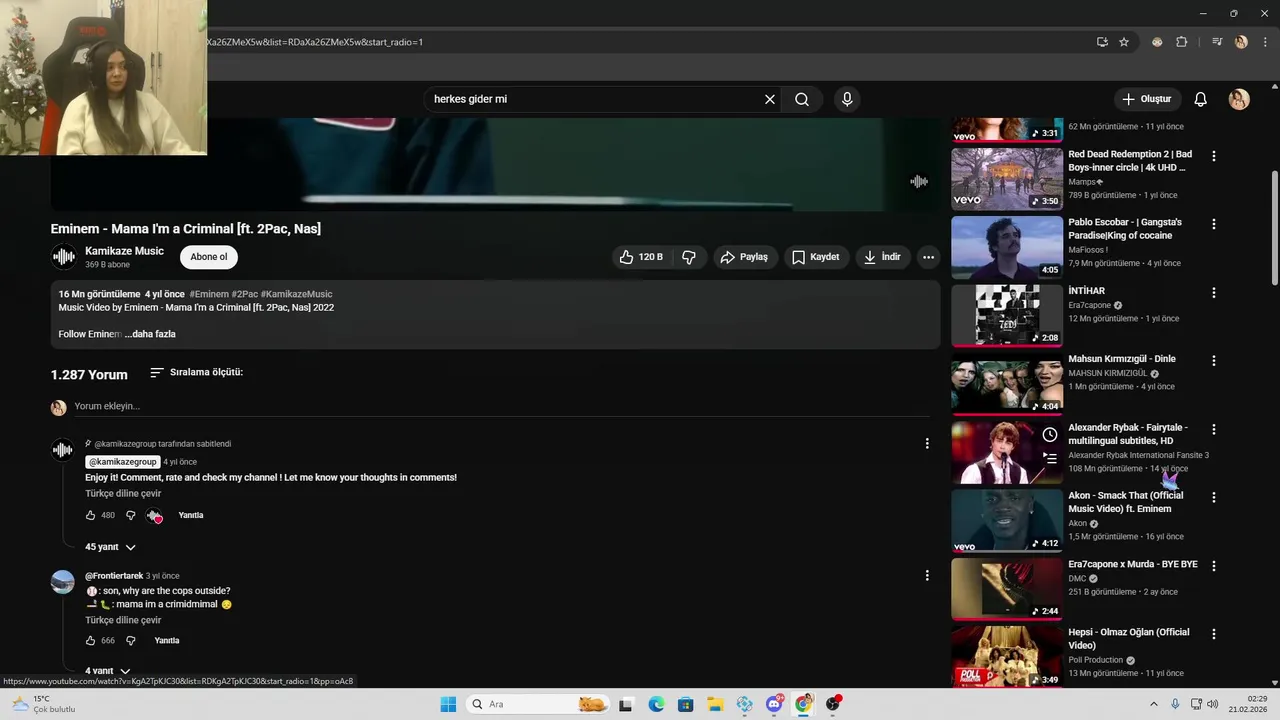The width and height of the screenshot is (1280, 720).
Task: Open Microsoft Edge from the taskbar
Action: 656,704
